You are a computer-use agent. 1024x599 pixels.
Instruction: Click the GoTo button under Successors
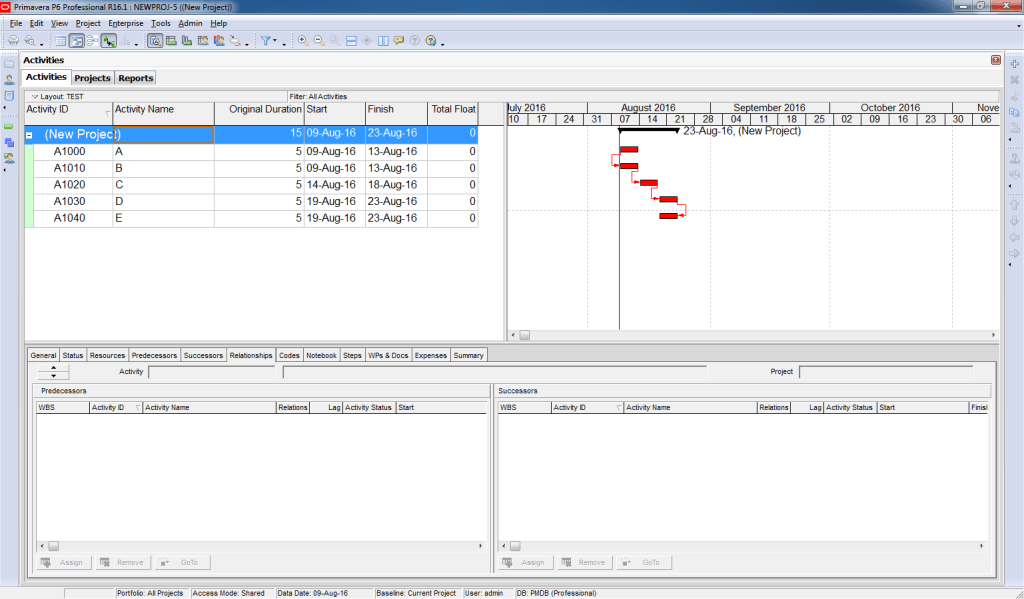tap(646, 562)
